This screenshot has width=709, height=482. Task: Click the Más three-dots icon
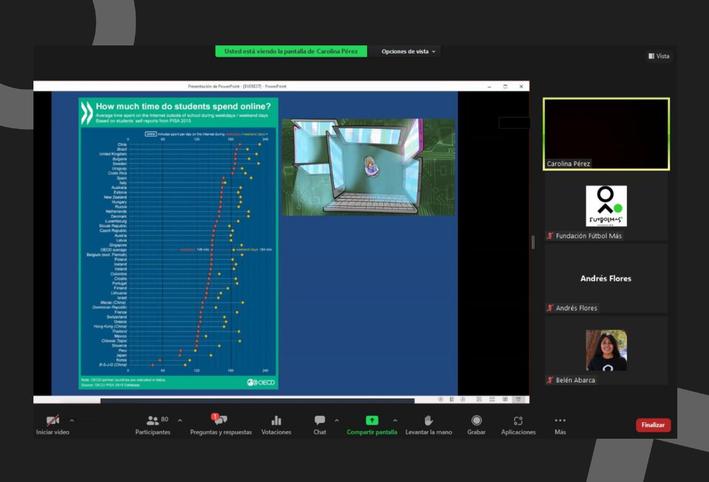click(x=560, y=421)
